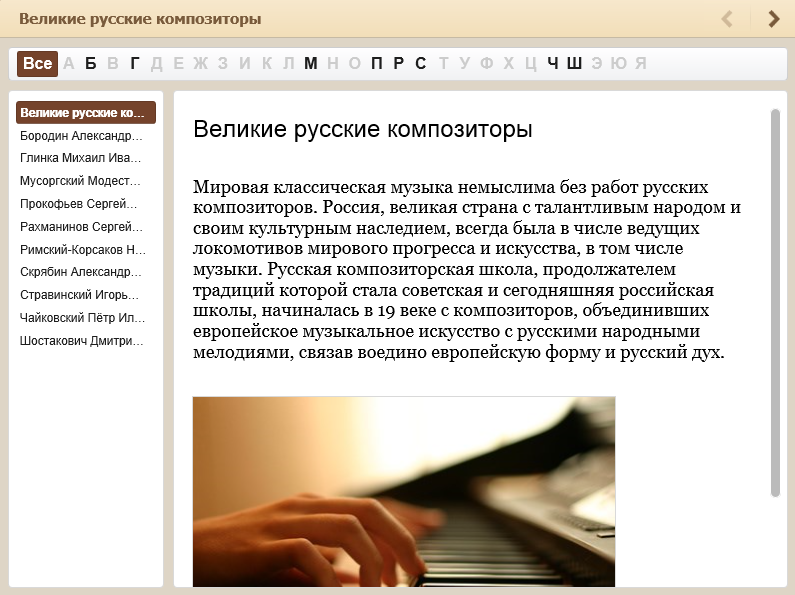Open Чайковский Пётр Ил... entry
This screenshot has width=795, height=595.
click(83, 318)
